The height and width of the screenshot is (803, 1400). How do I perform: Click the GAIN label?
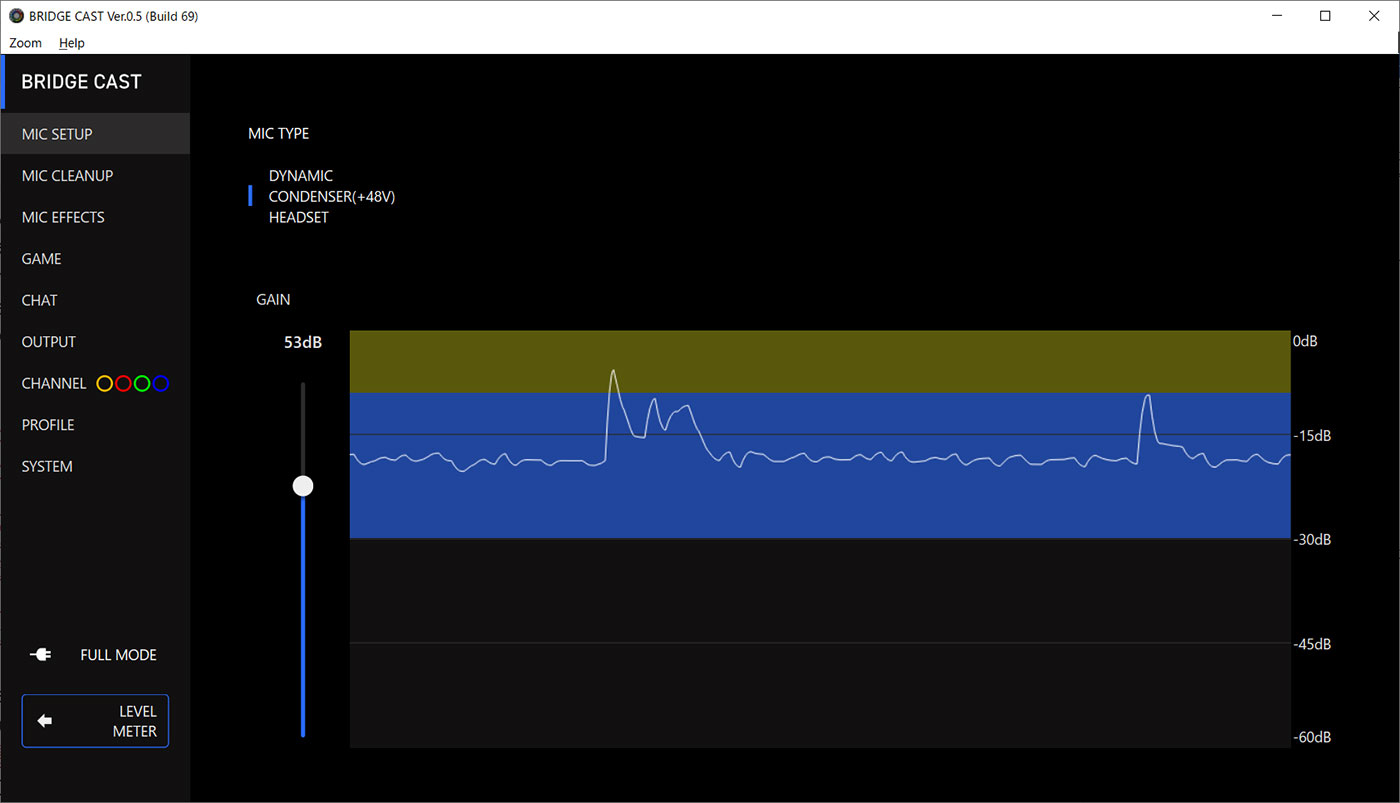pos(273,299)
